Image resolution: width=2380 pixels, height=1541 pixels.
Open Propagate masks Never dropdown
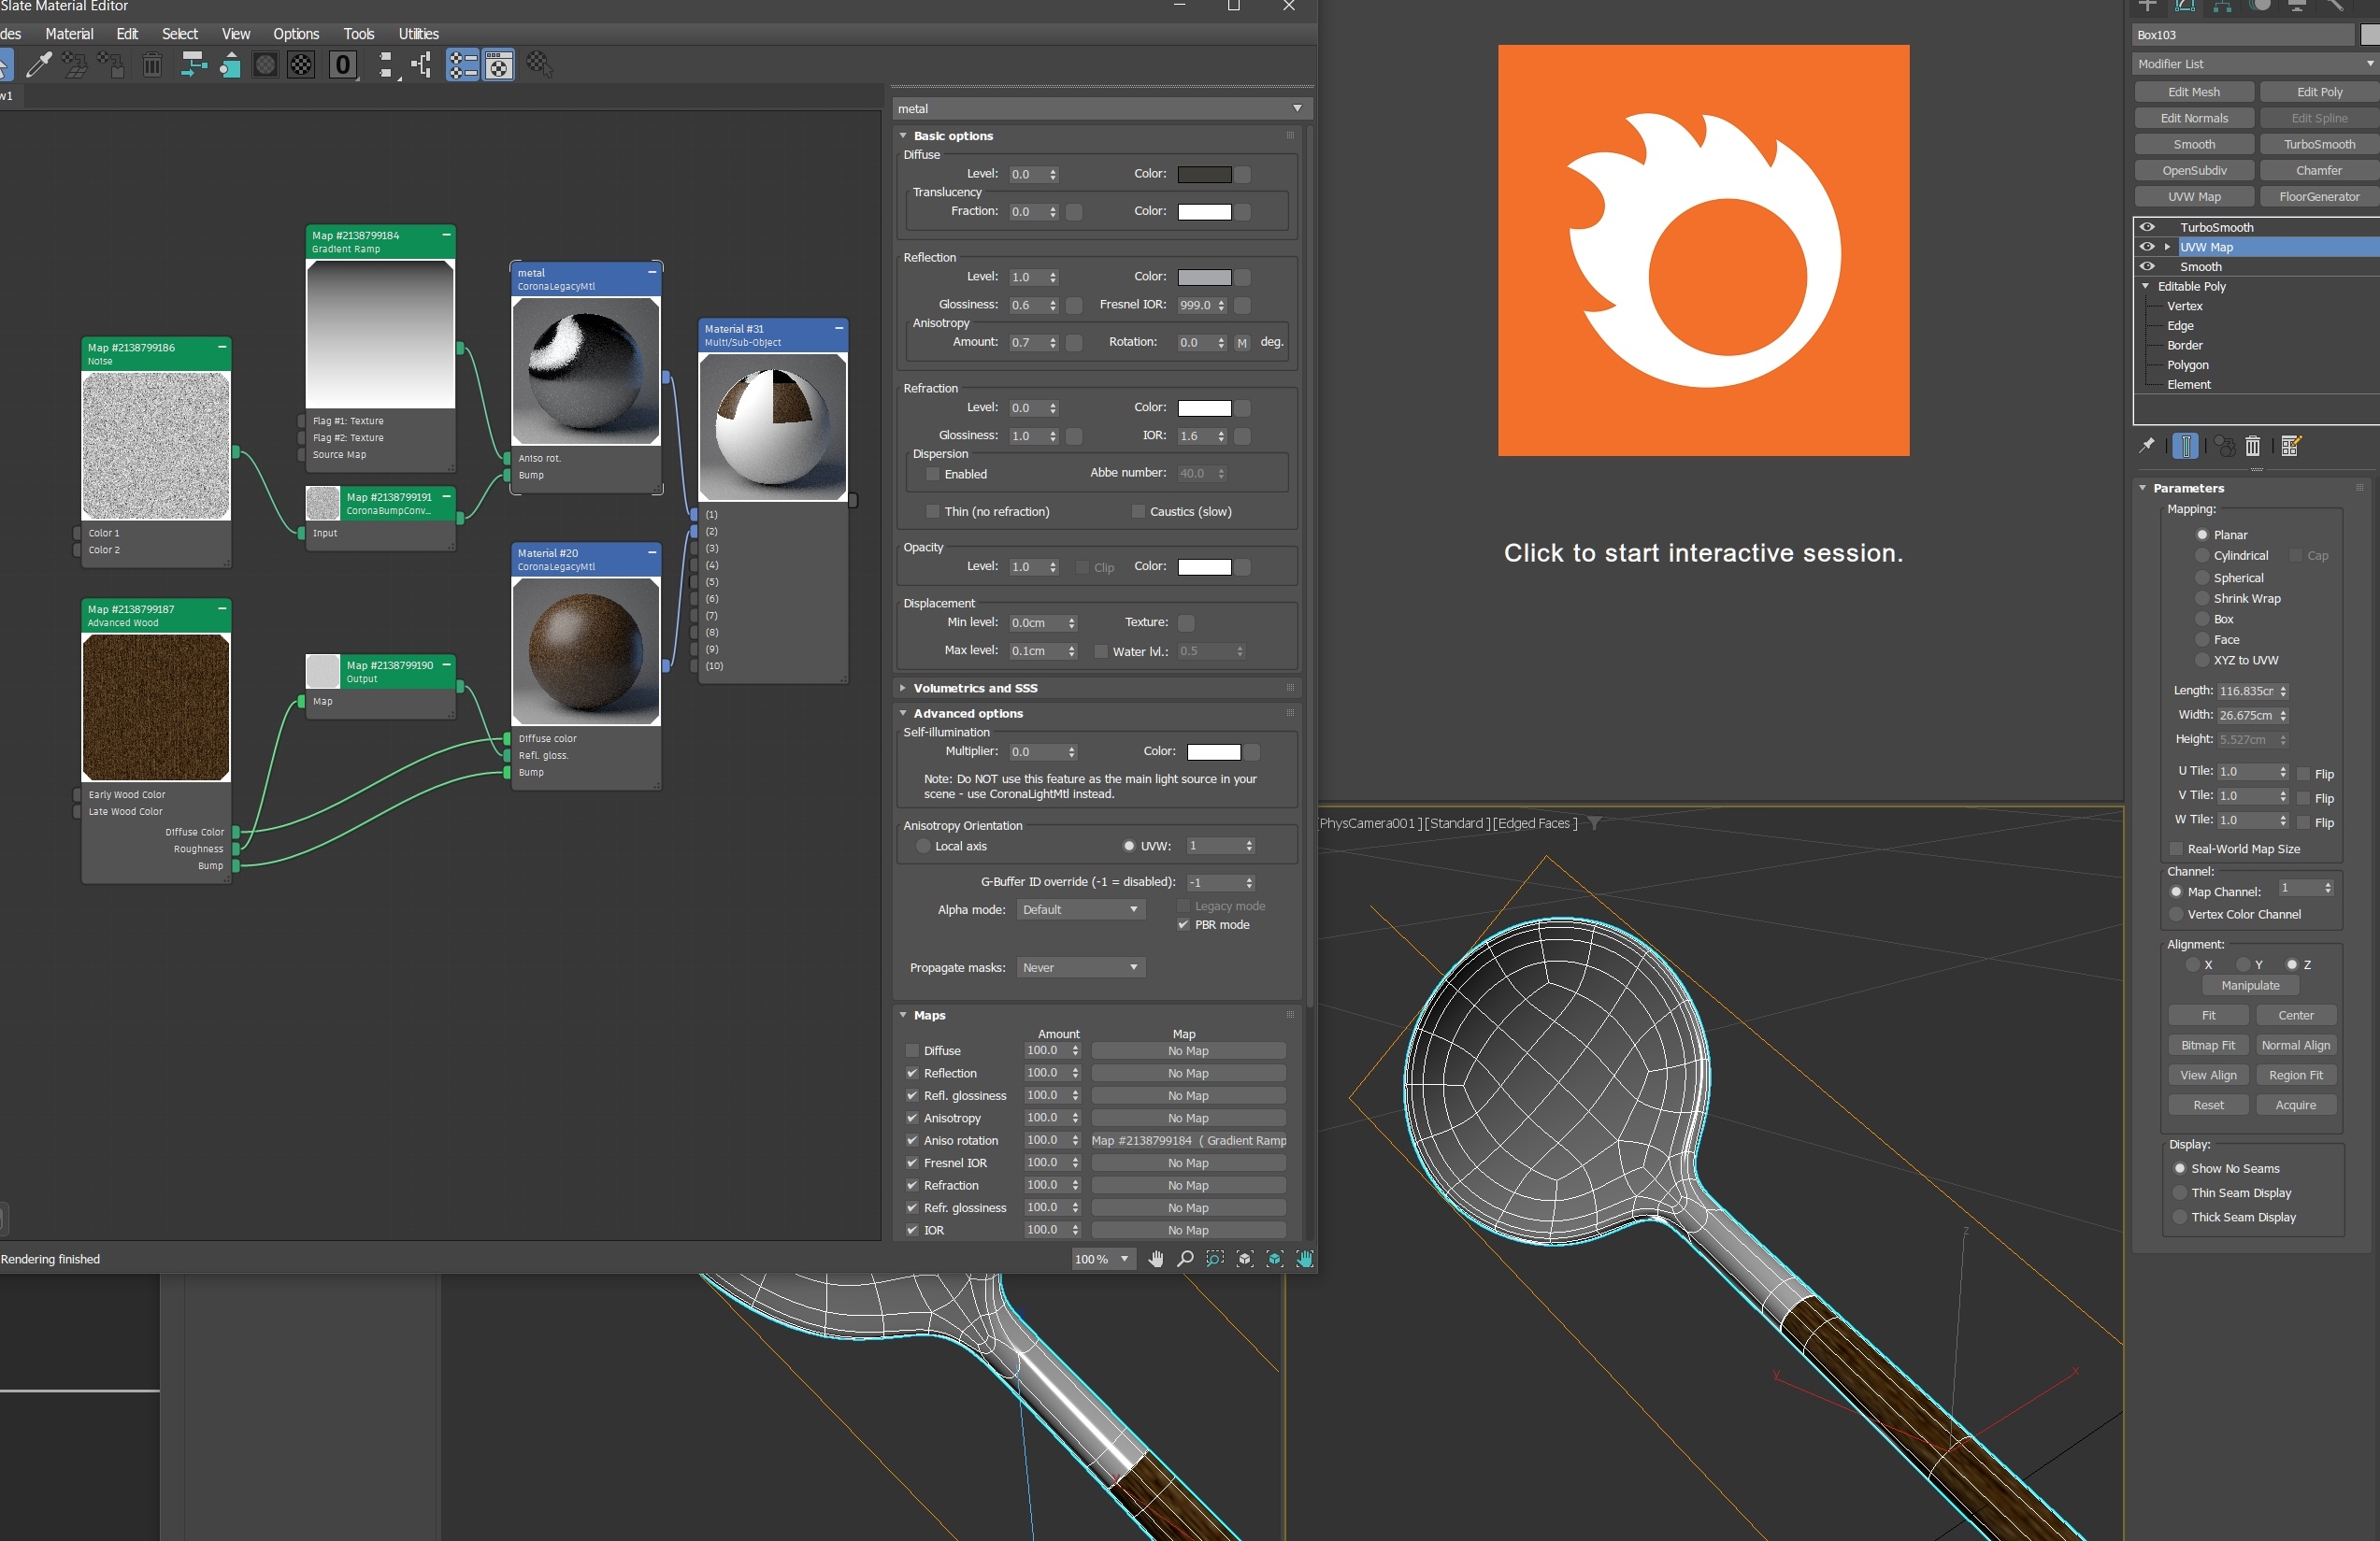click(1080, 967)
